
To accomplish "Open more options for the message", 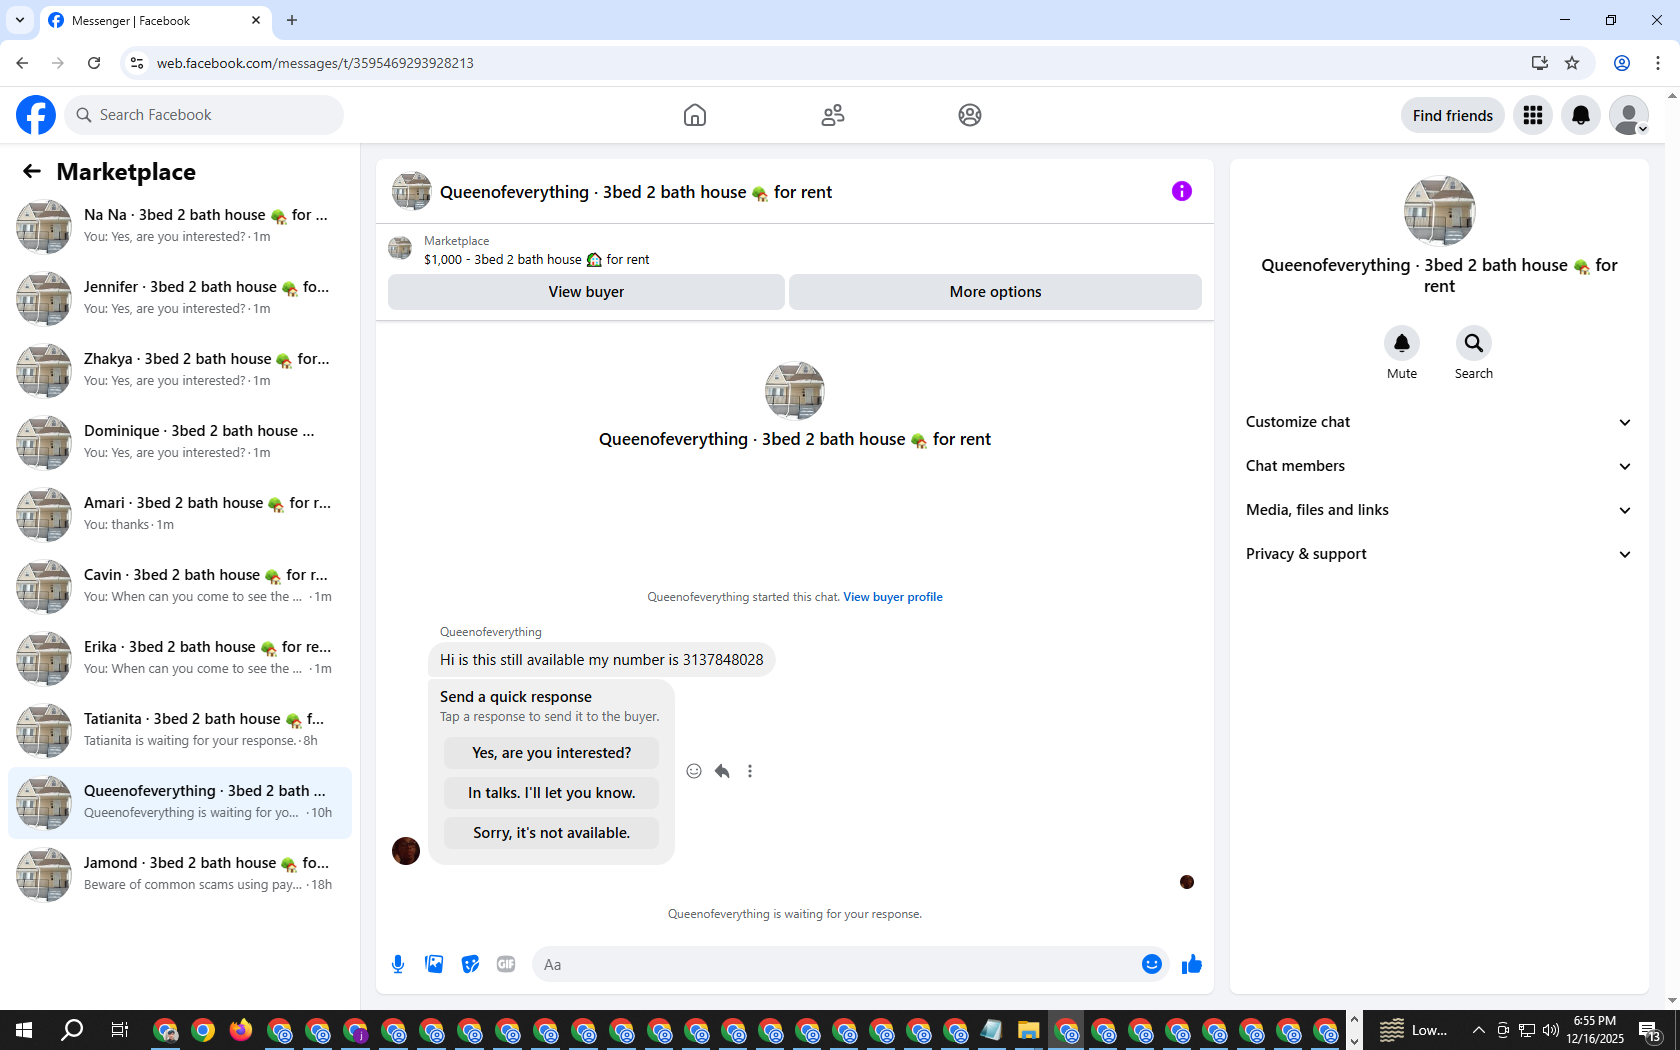I will coord(750,771).
